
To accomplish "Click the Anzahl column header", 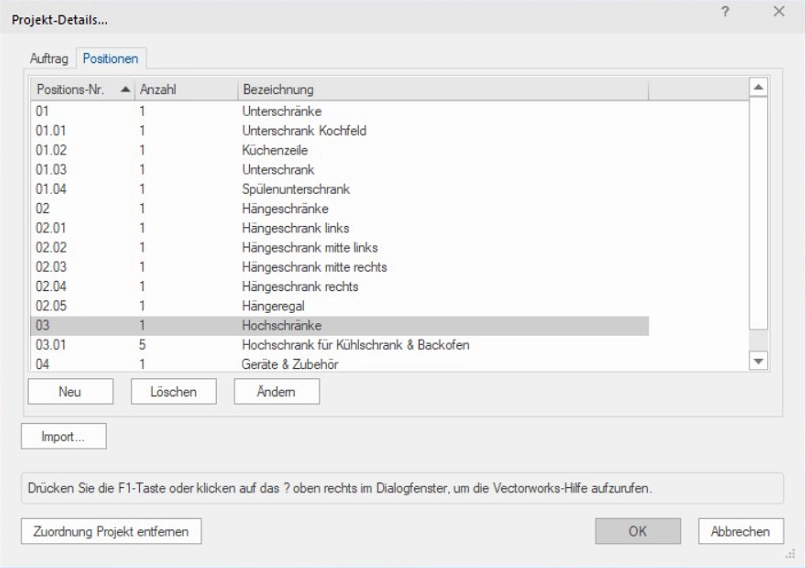I will [x=185, y=90].
